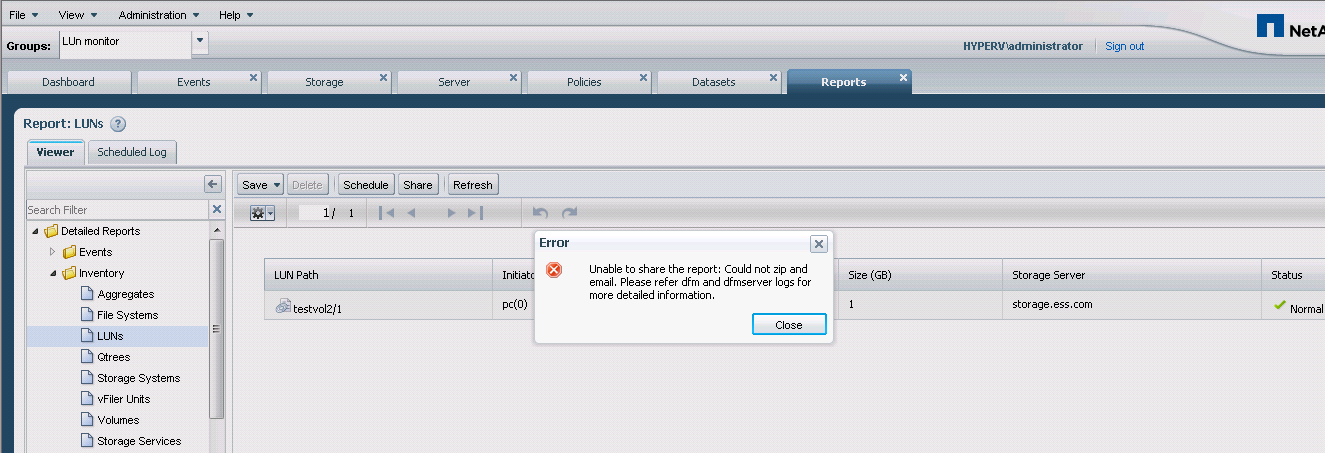Open the View menu
Screen dimensions: 1325x453
[77, 15]
